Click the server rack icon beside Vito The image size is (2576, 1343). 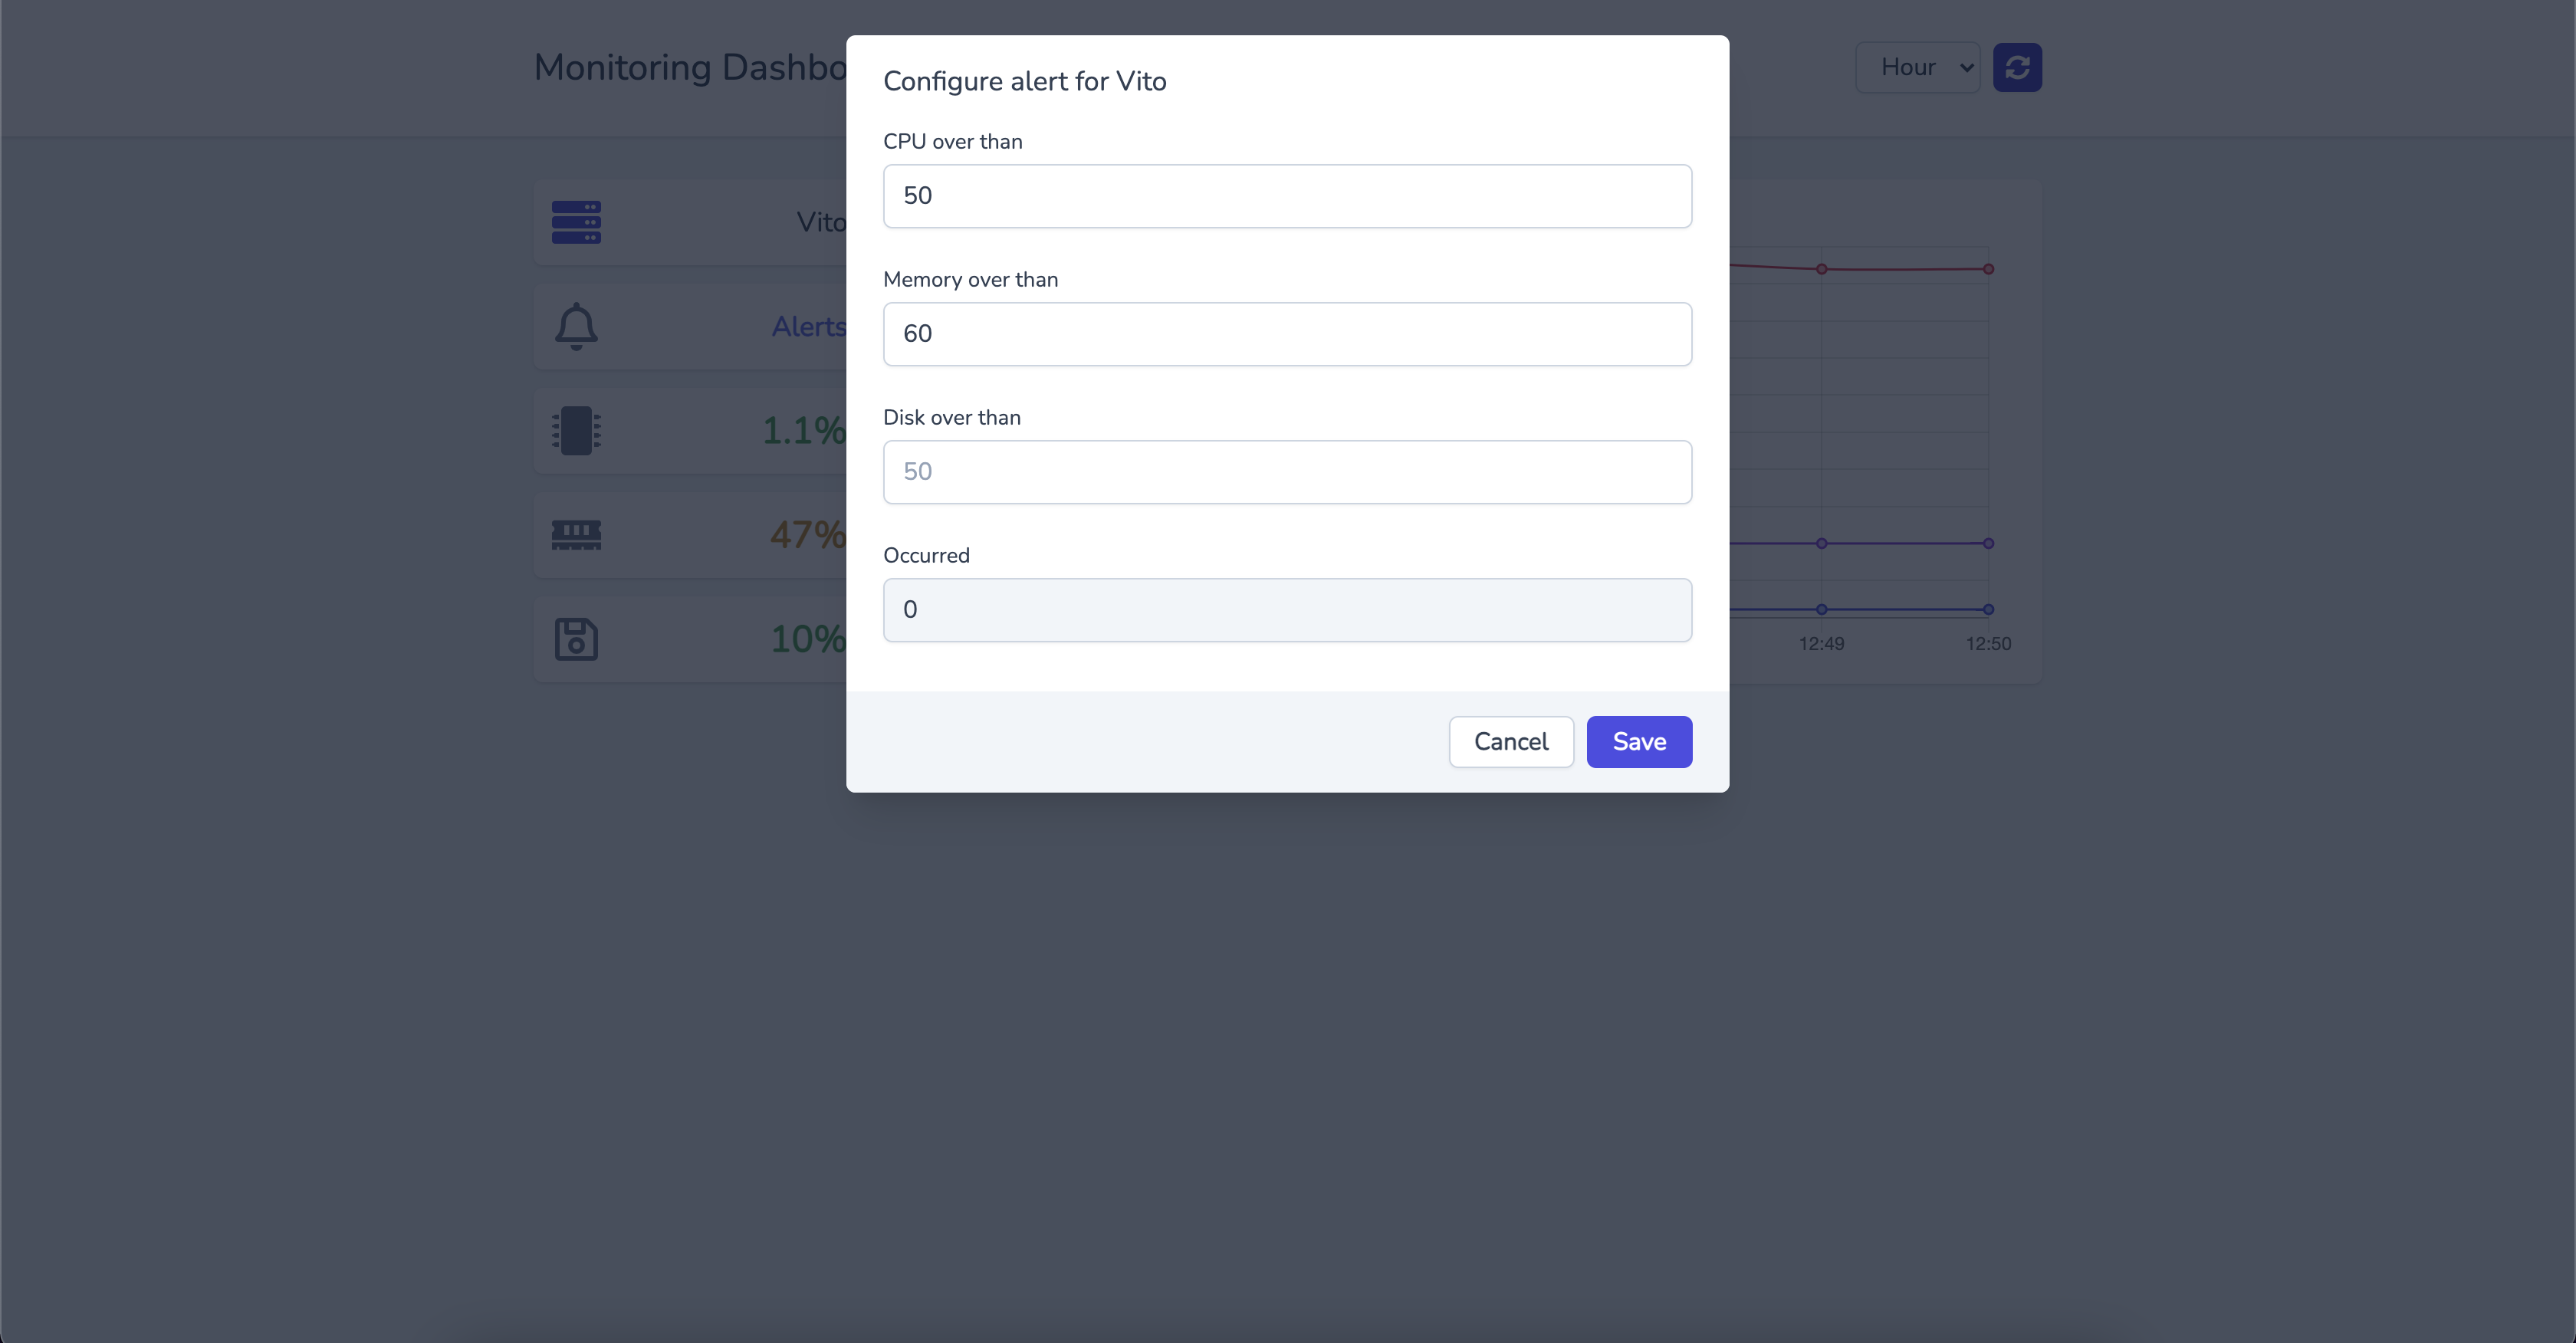(576, 222)
